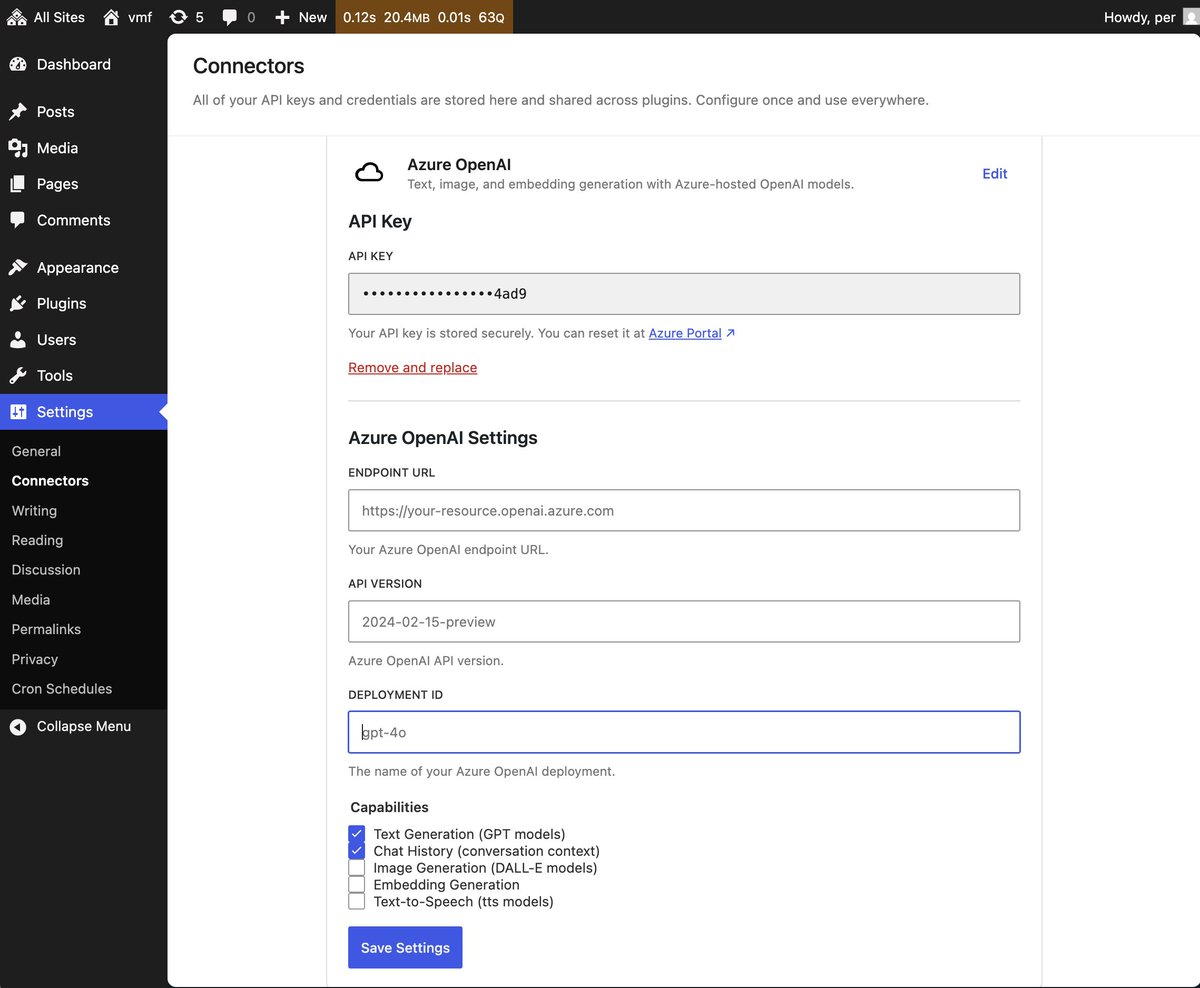Open the Azure Portal link
The image size is (1200, 988).
coord(685,333)
